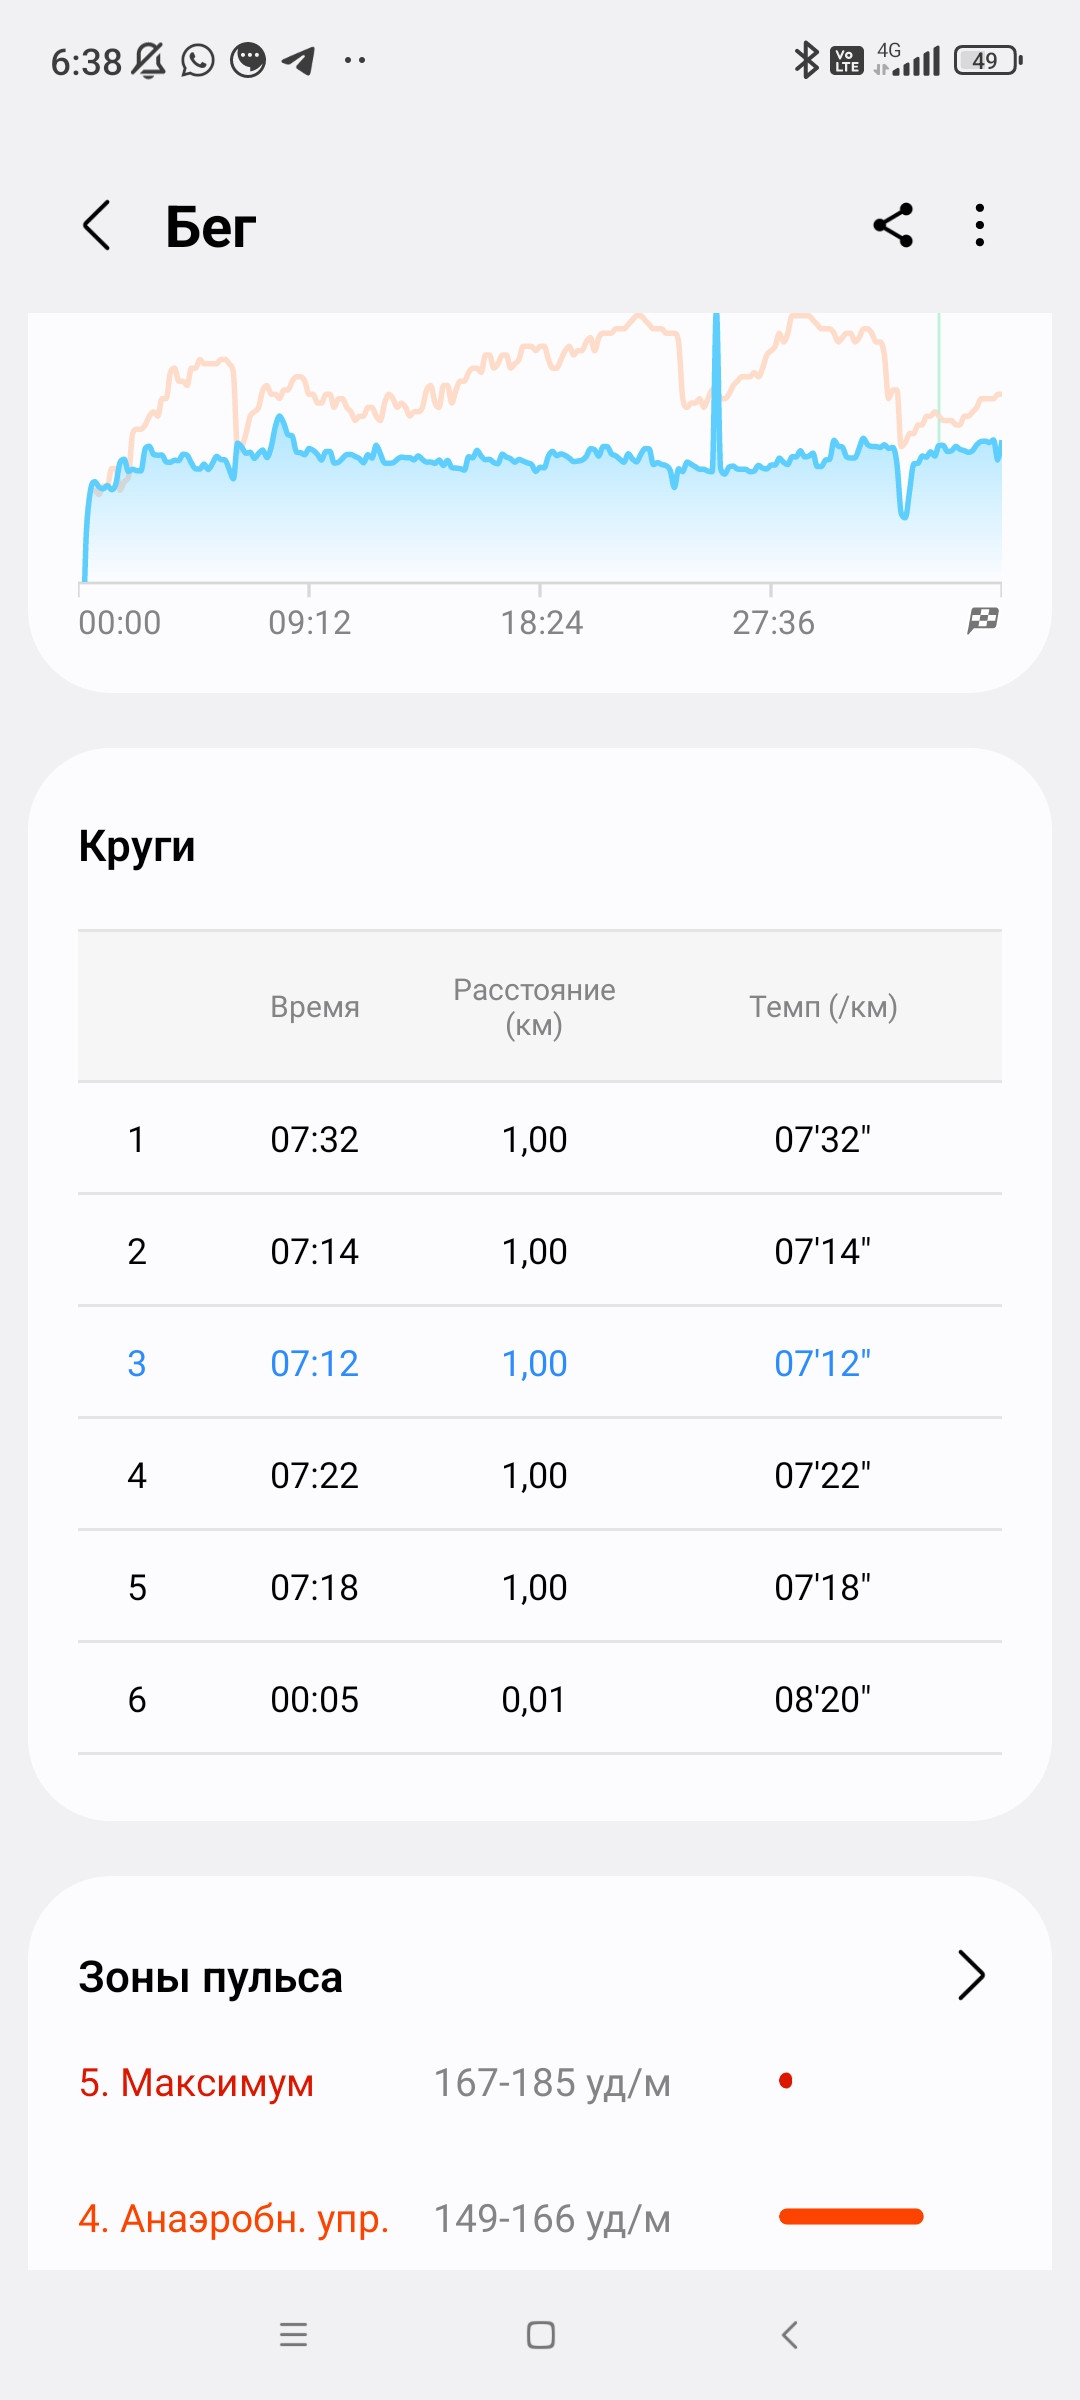Tap lap 6 pace value 08'20"
This screenshot has height=2400, width=1080.
pos(823,1699)
